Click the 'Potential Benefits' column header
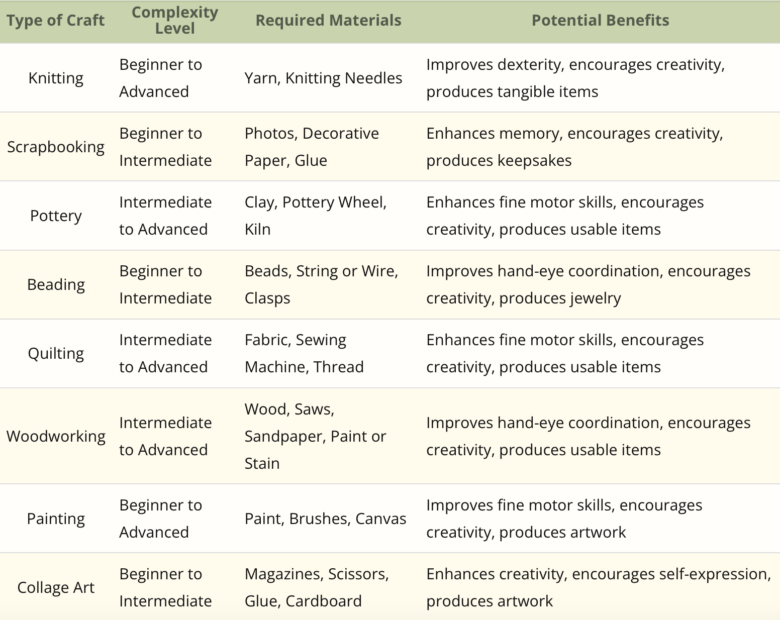 coord(600,21)
